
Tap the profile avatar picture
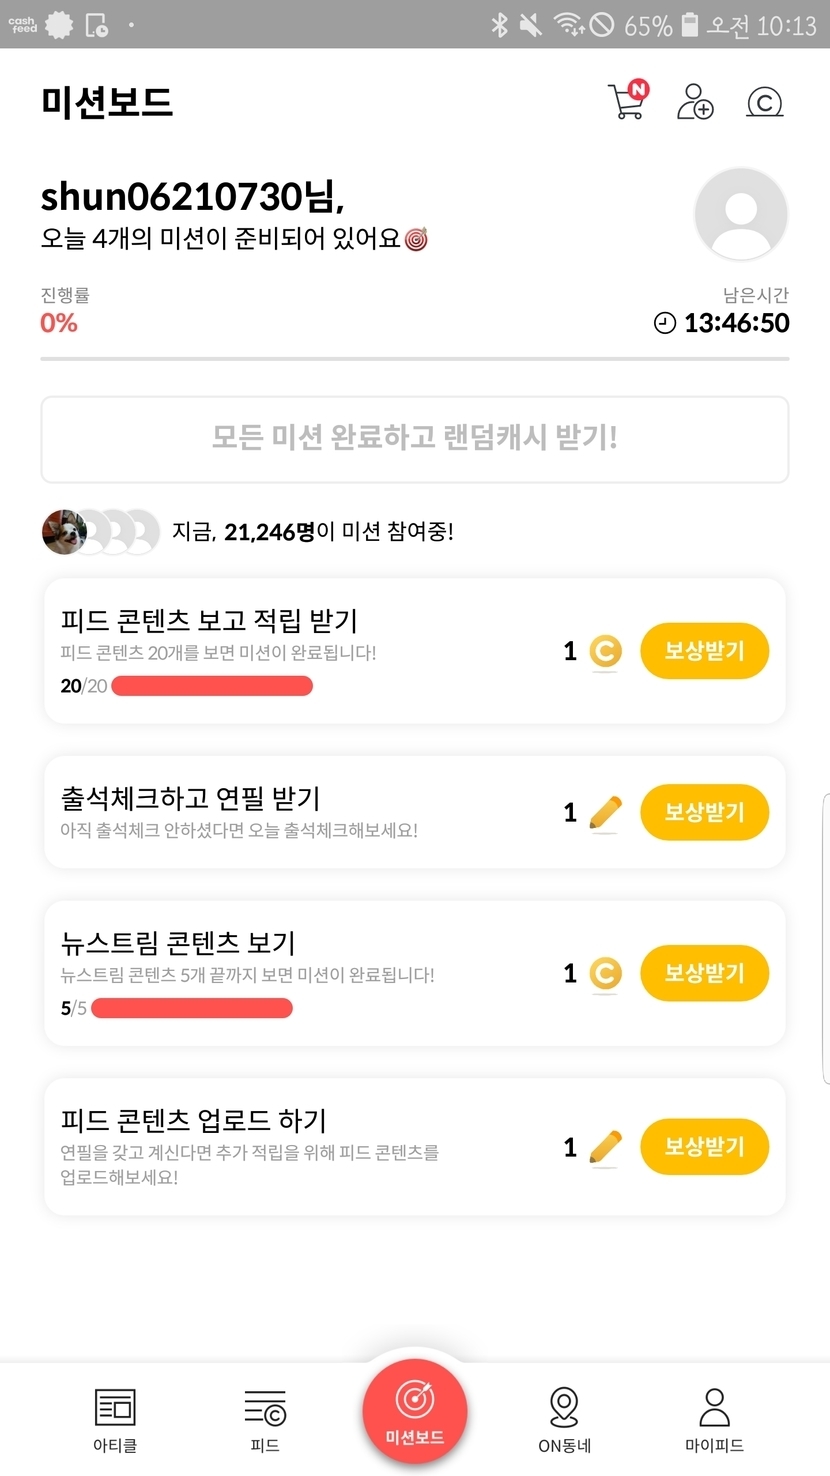click(x=741, y=214)
